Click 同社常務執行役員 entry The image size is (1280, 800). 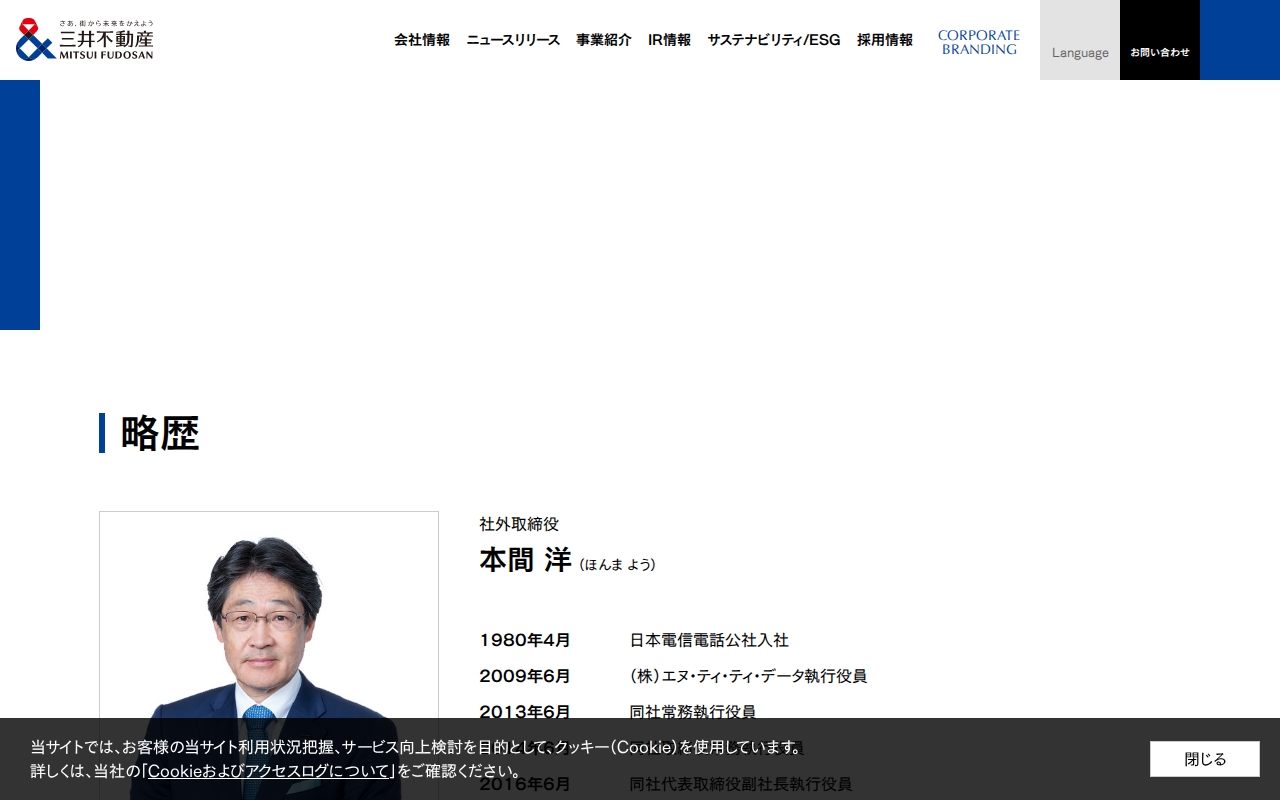tap(693, 712)
